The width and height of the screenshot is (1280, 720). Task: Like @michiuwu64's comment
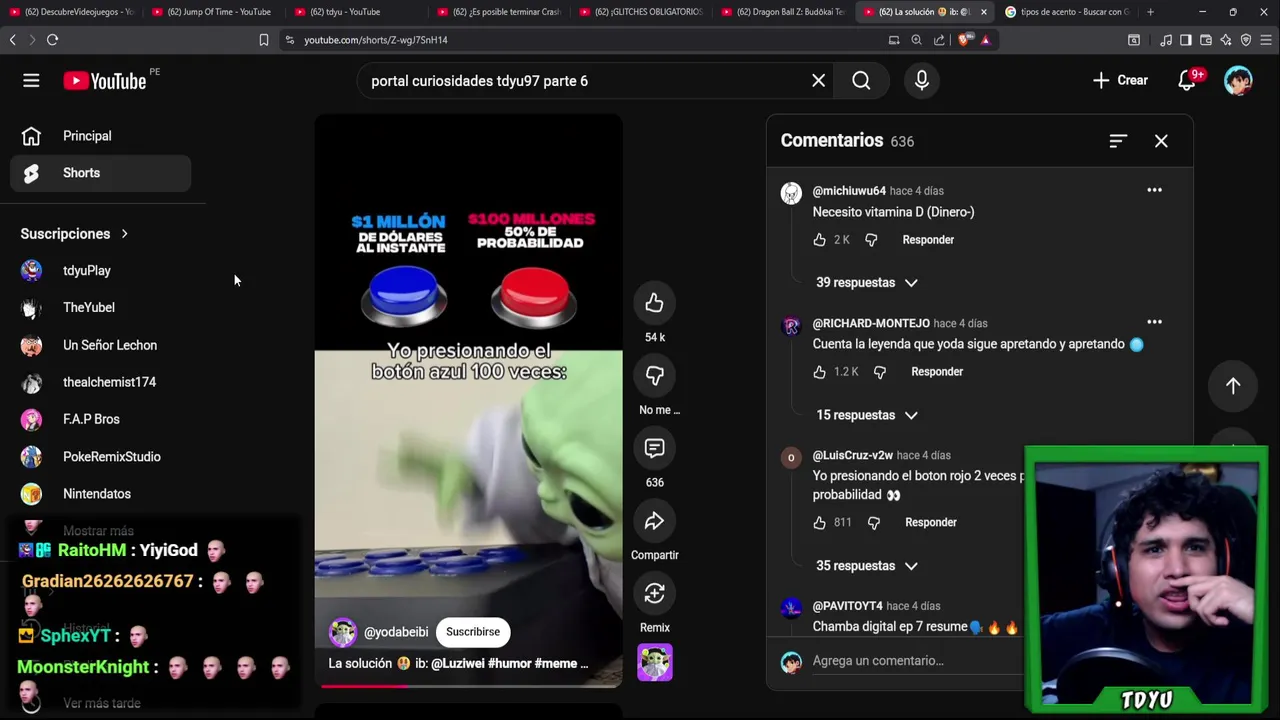pos(819,240)
